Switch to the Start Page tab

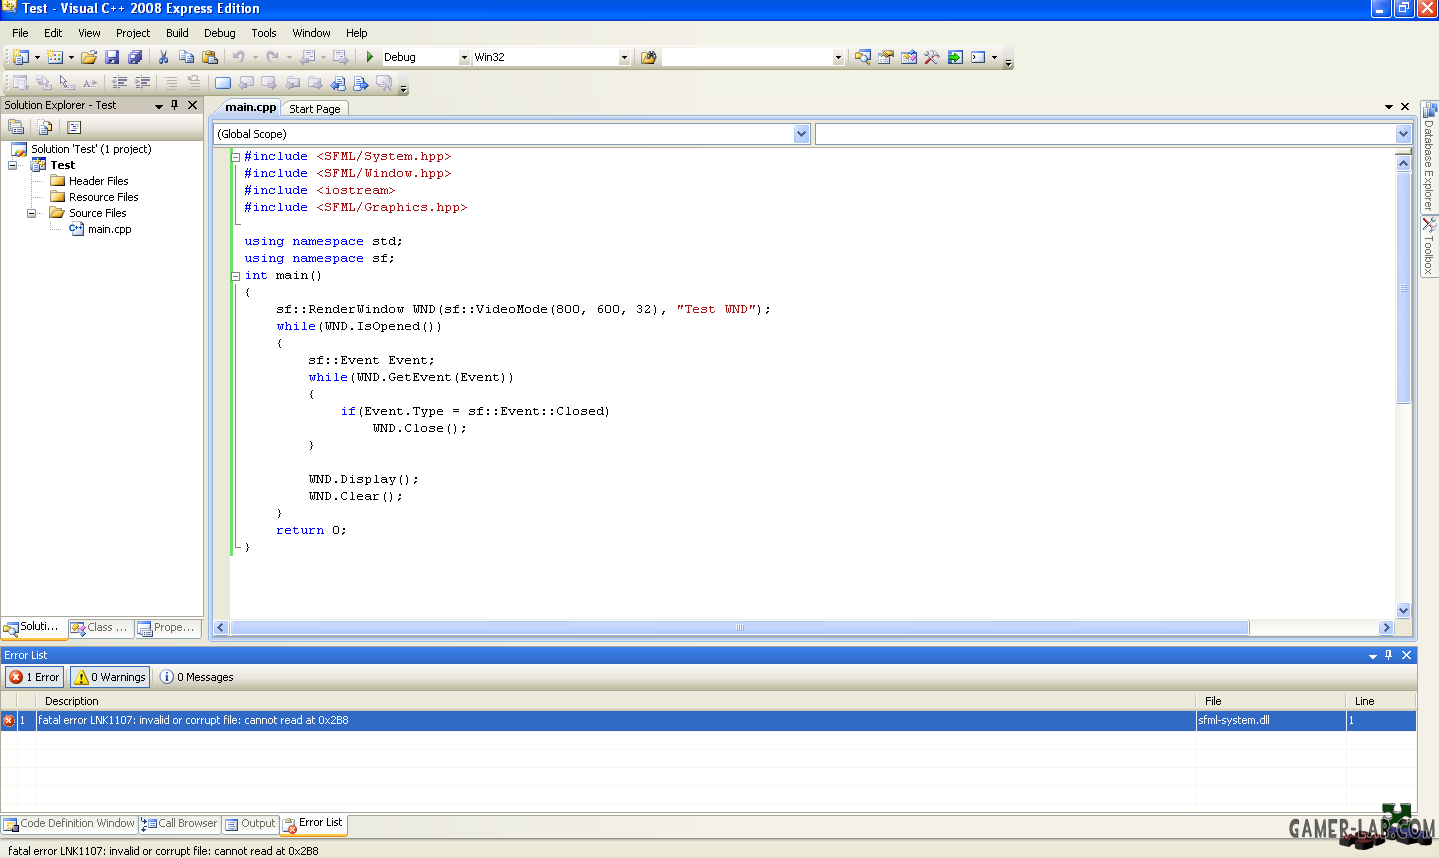(x=314, y=109)
